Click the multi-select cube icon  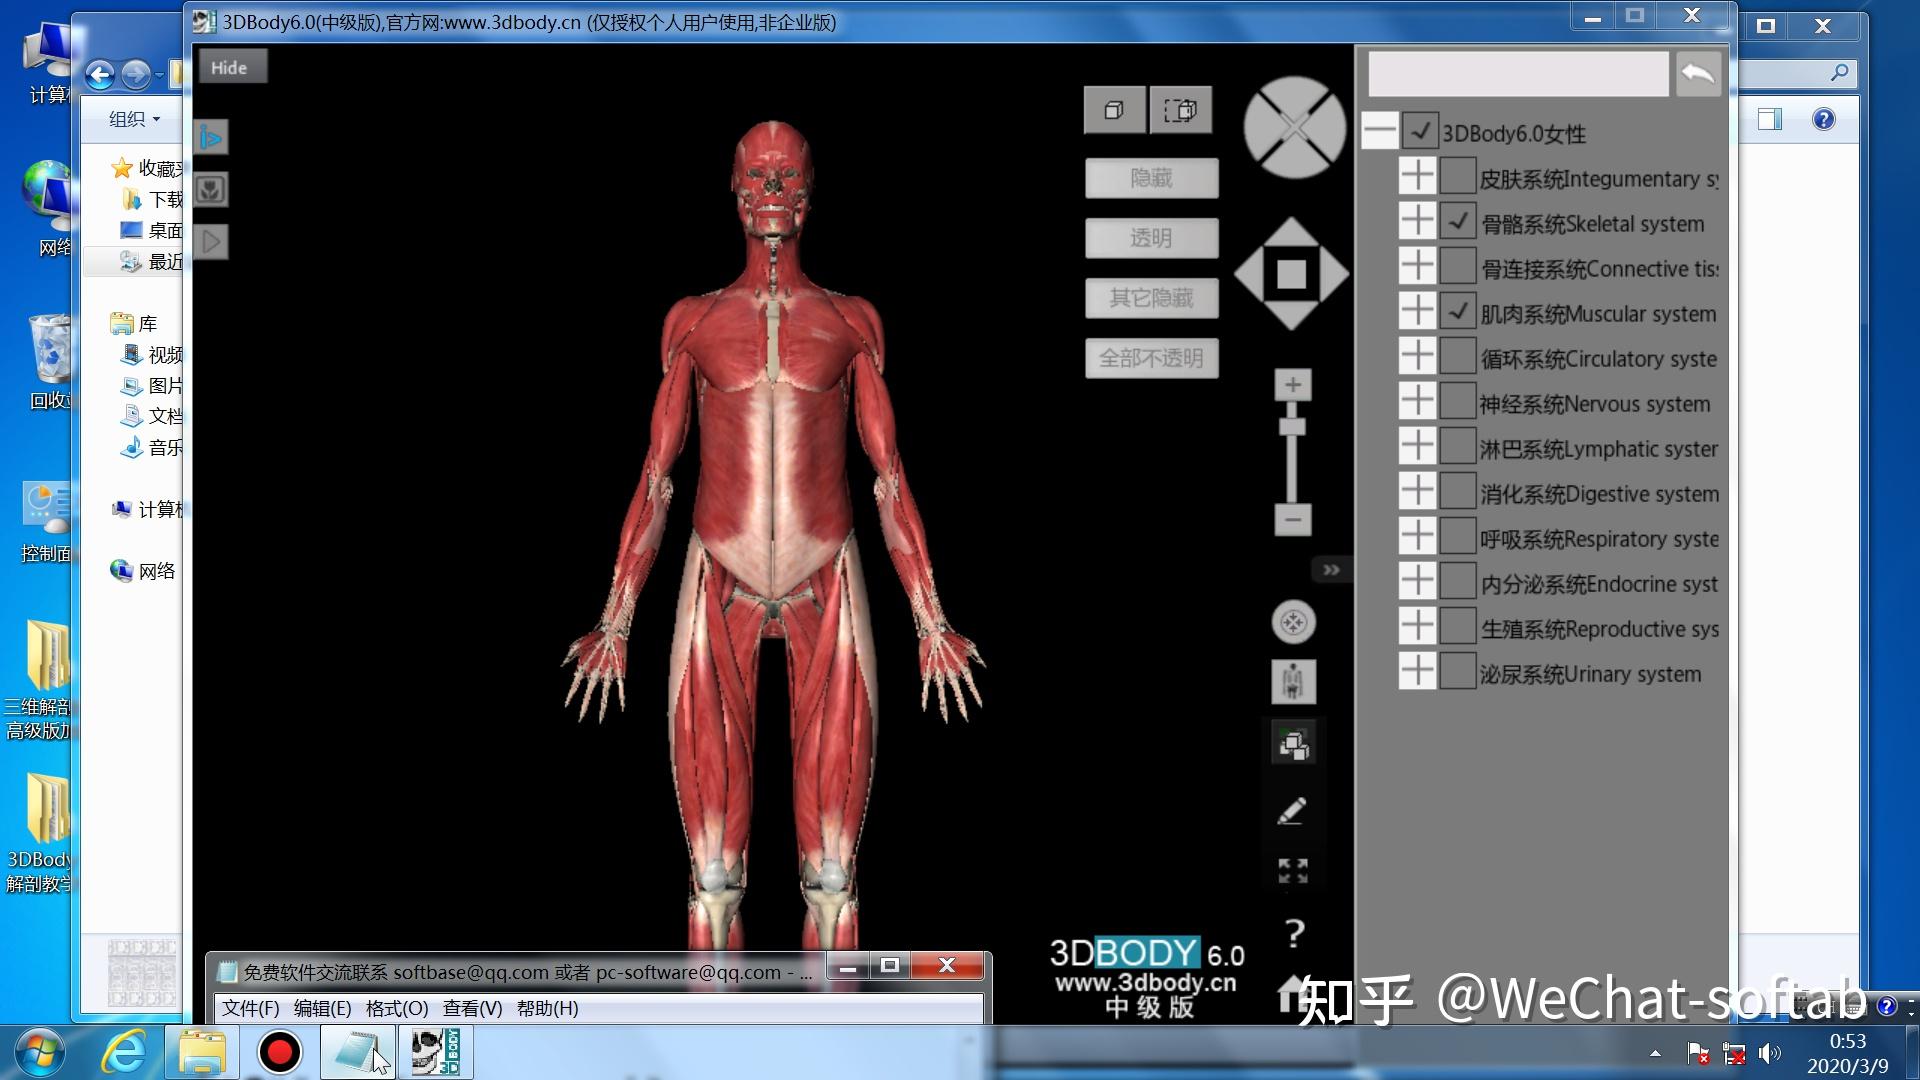point(1181,110)
